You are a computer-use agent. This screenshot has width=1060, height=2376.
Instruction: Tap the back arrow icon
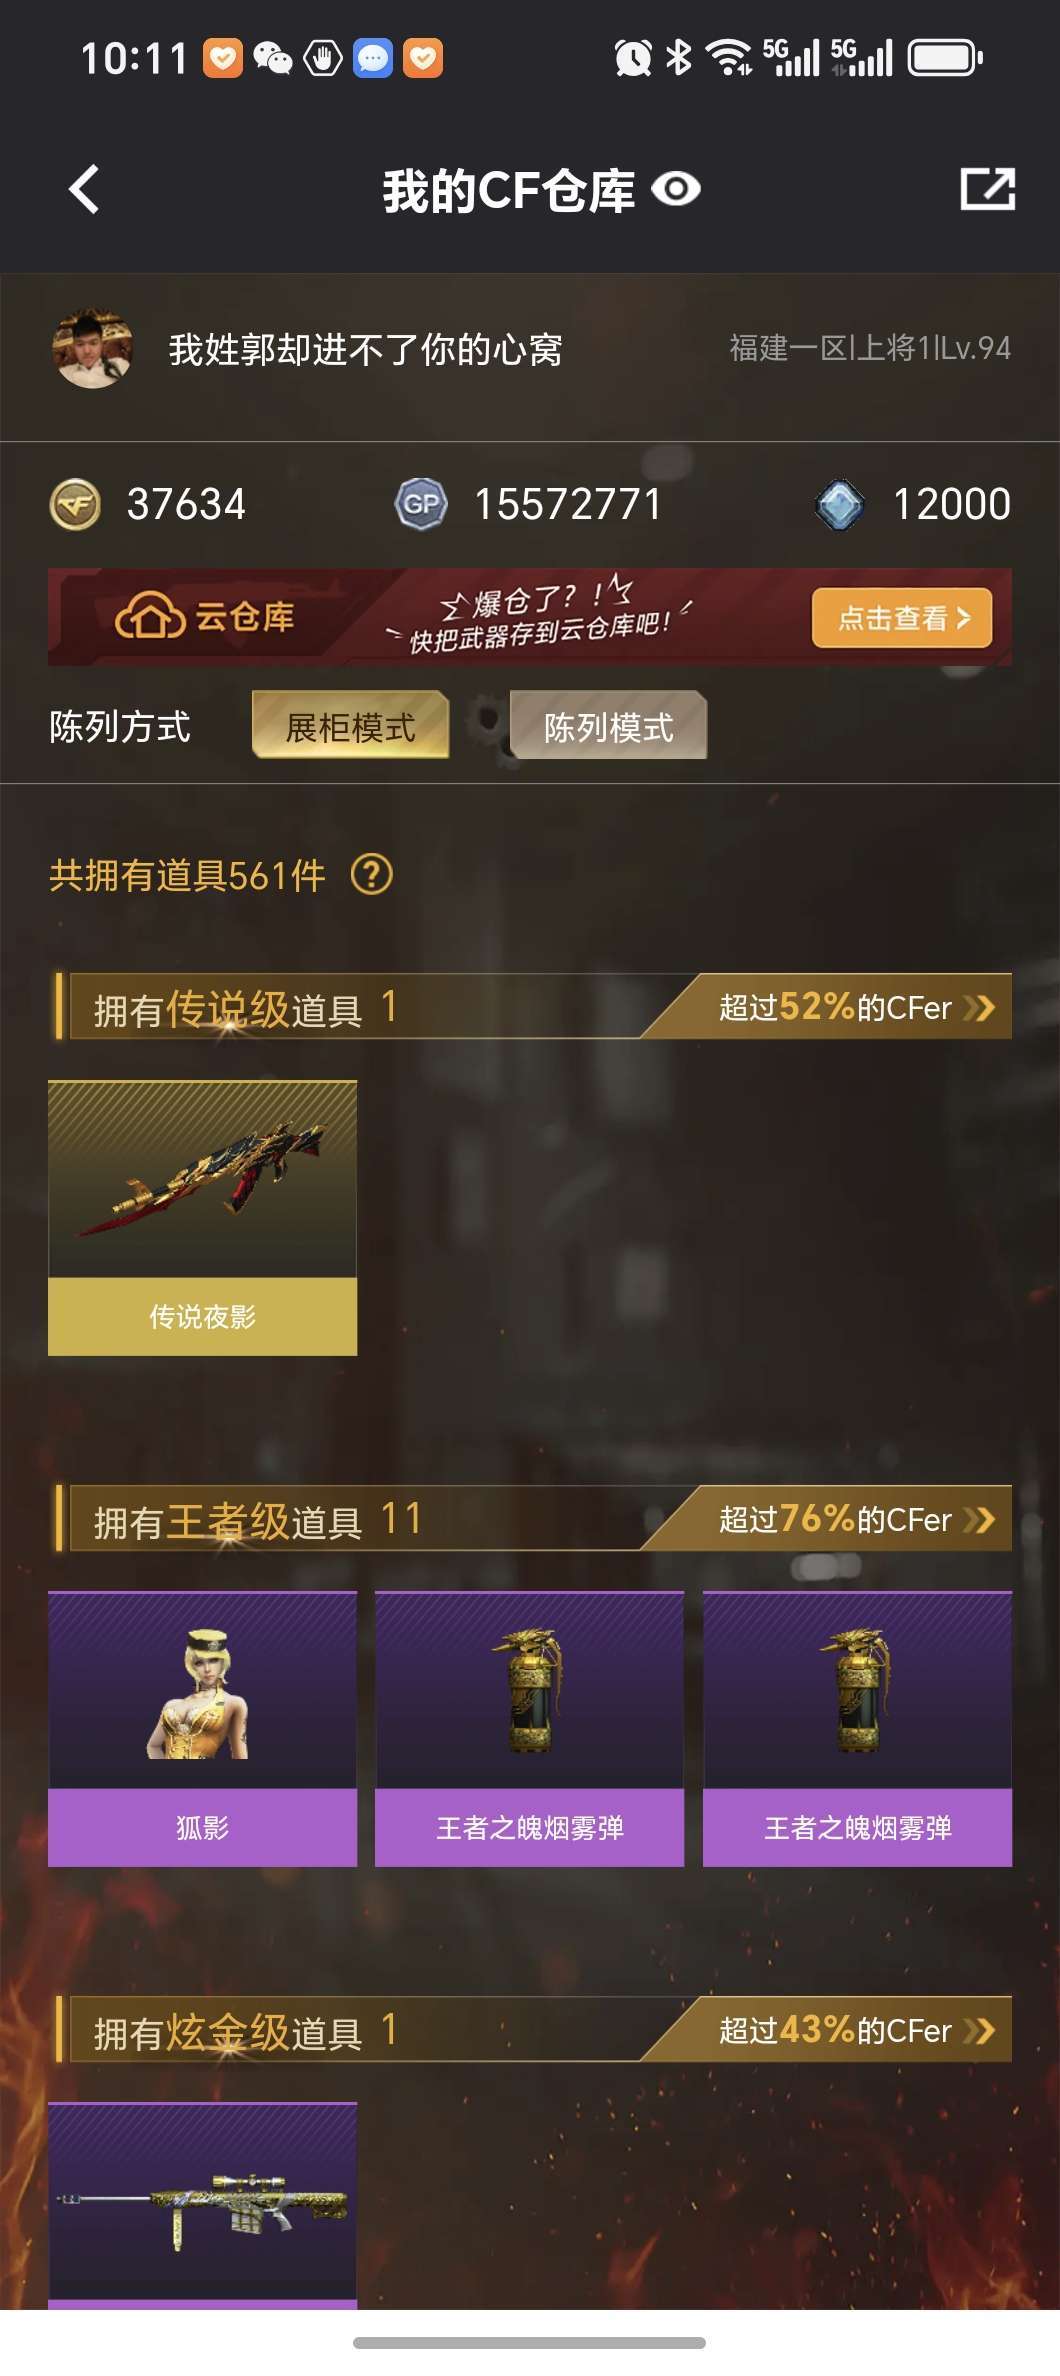(85, 189)
